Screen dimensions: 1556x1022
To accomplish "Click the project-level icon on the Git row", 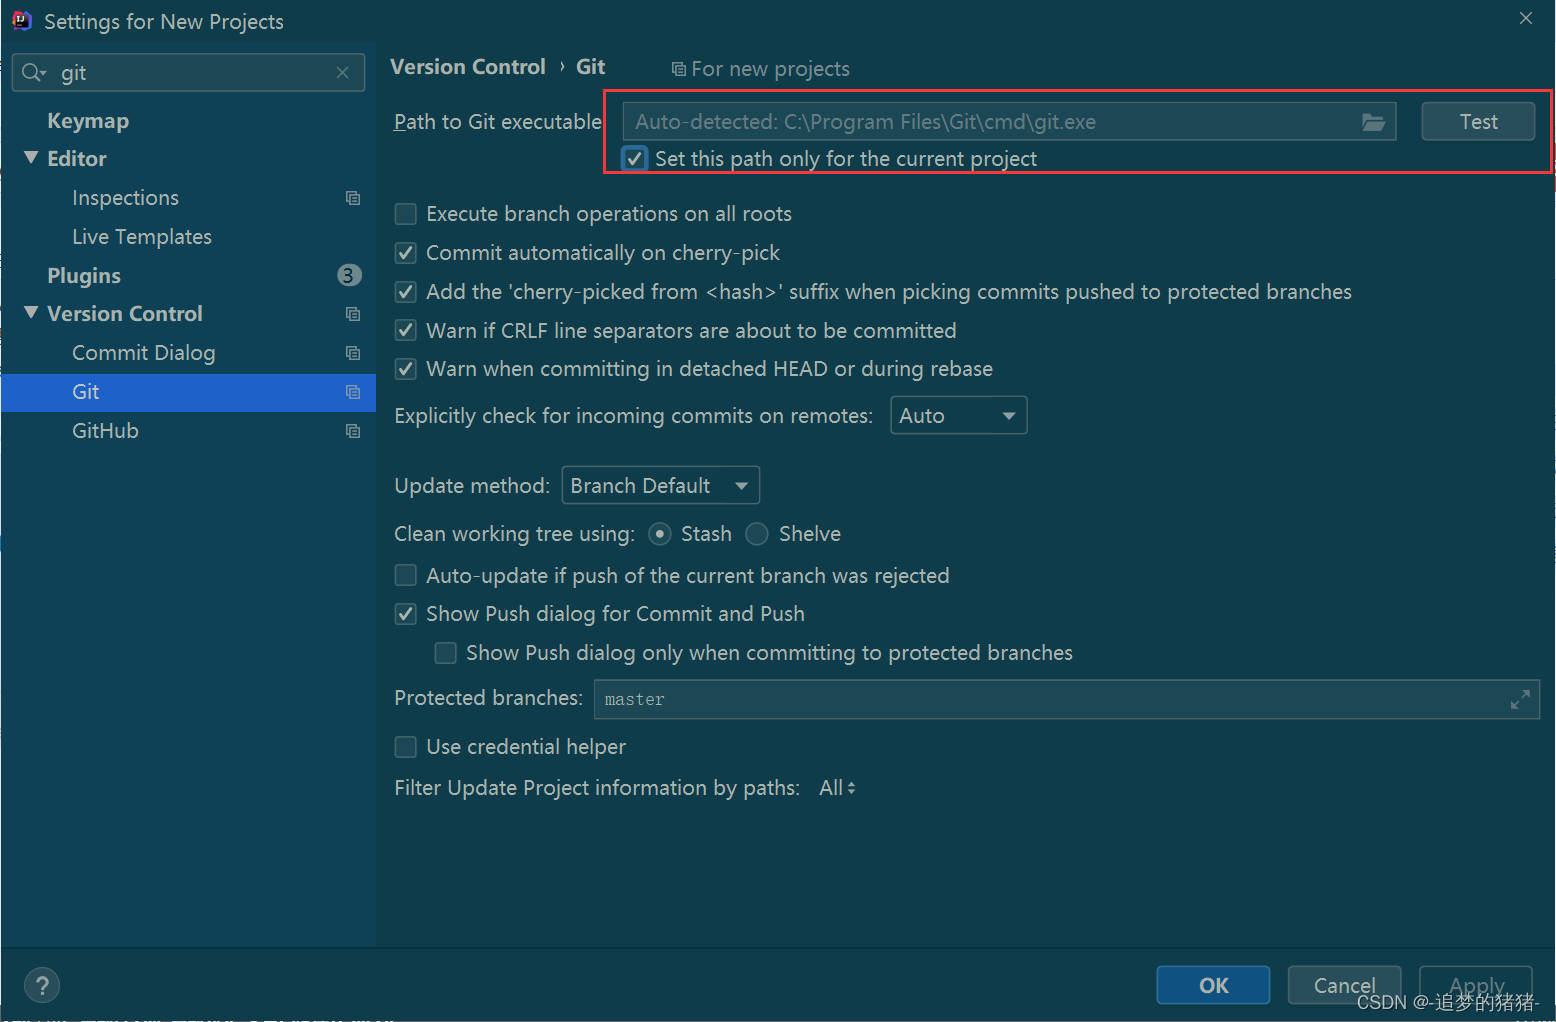I will tap(353, 392).
